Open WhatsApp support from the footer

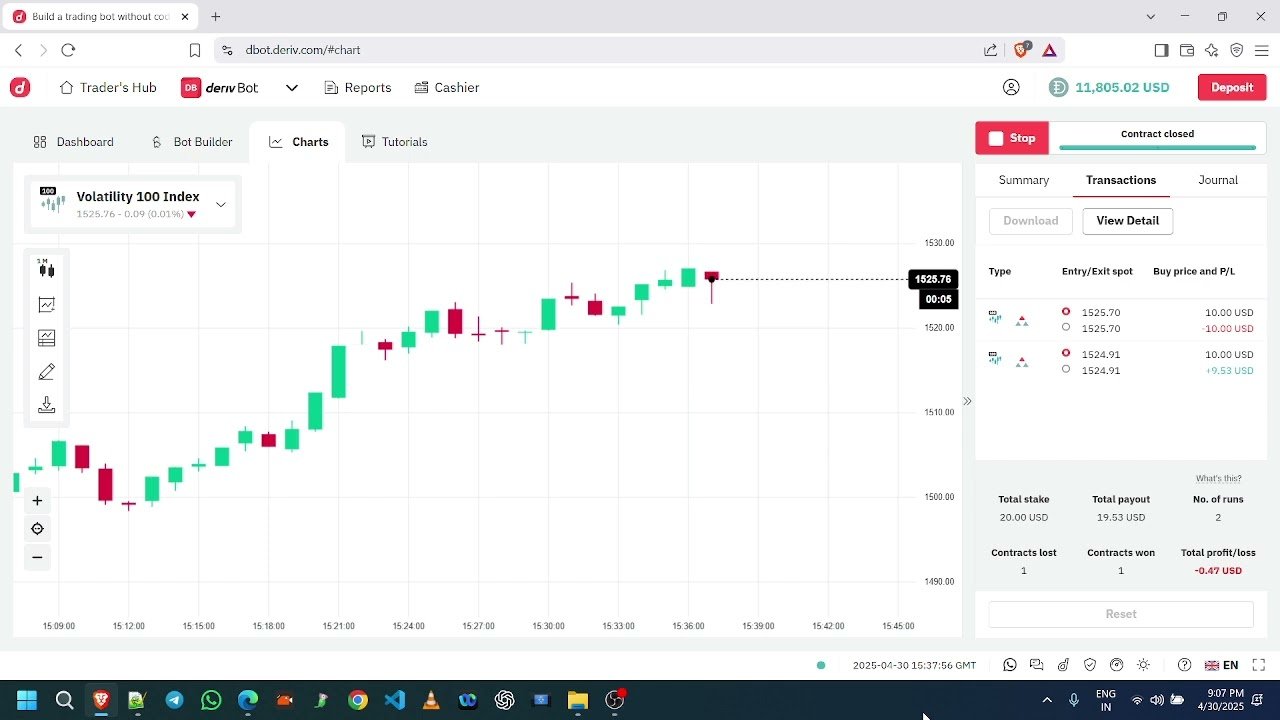pos(1009,664)
